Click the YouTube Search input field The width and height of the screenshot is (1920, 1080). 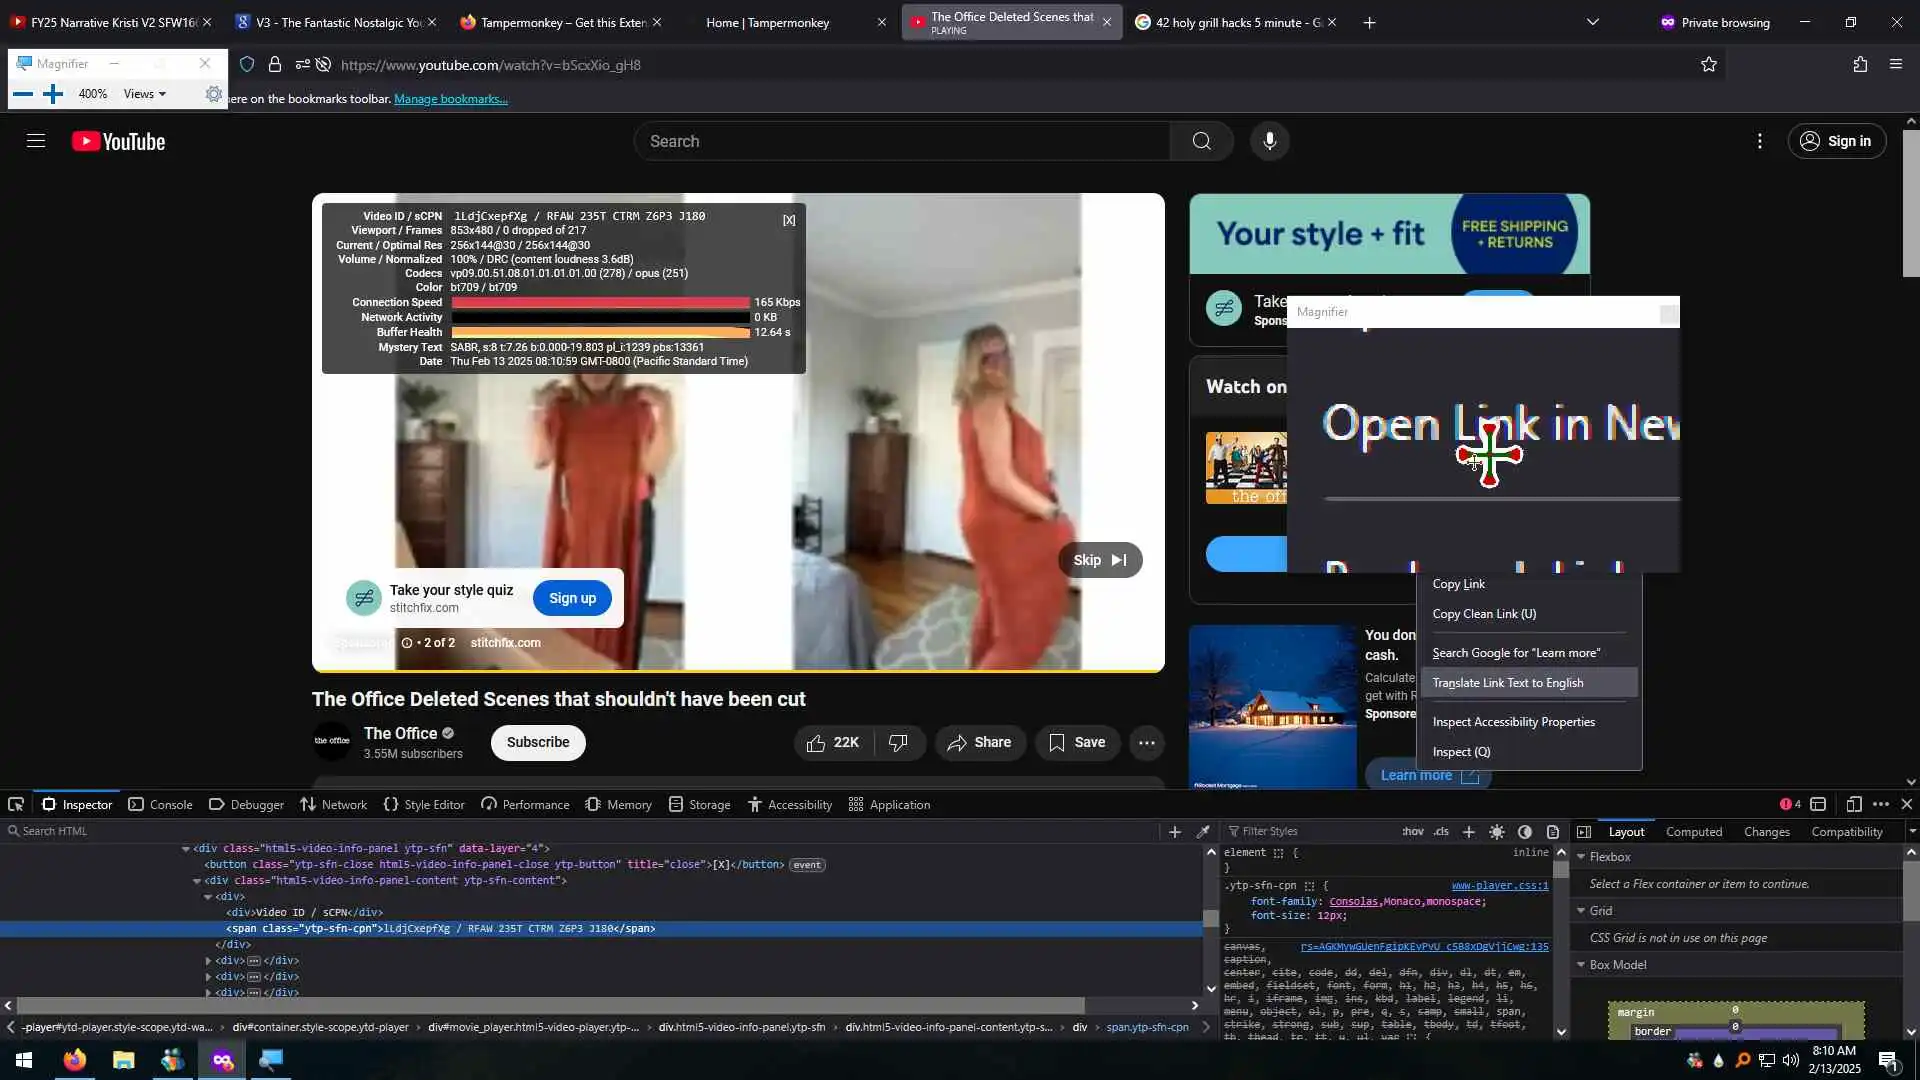(x=900, y=141)
